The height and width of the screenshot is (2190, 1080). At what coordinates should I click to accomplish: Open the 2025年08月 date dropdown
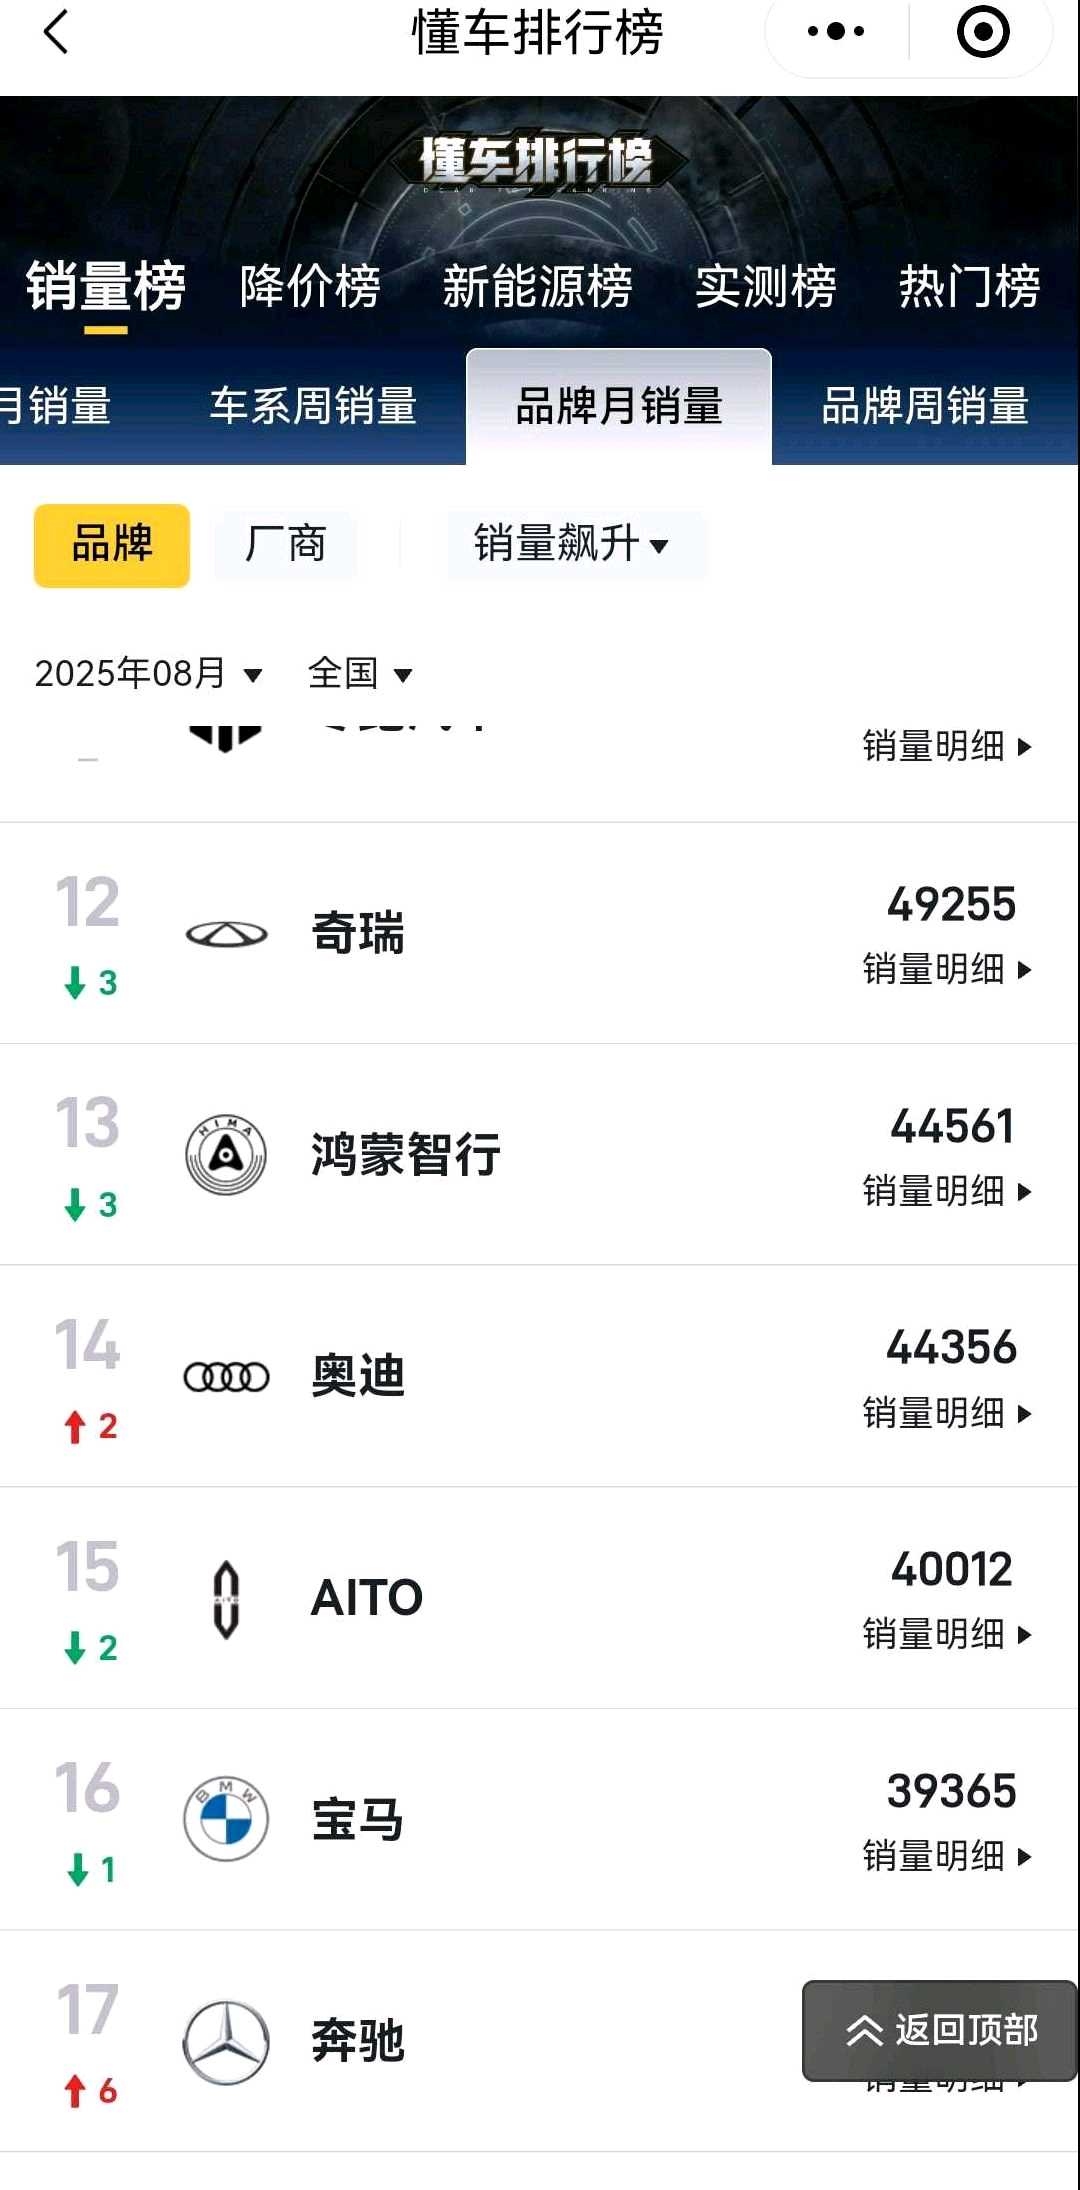coord(148,674)
